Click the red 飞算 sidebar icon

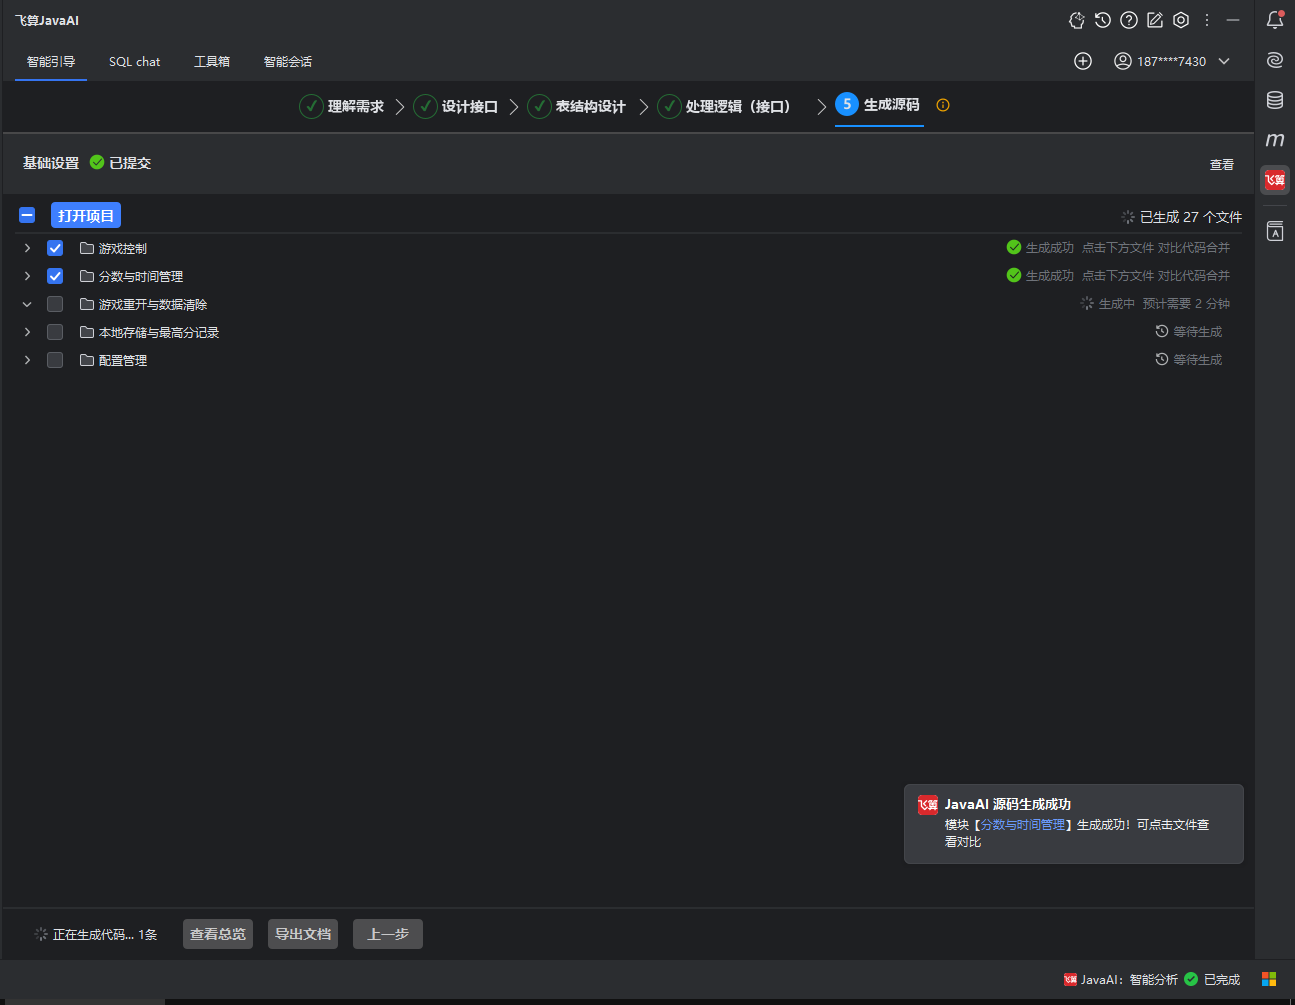(1275, 180)
